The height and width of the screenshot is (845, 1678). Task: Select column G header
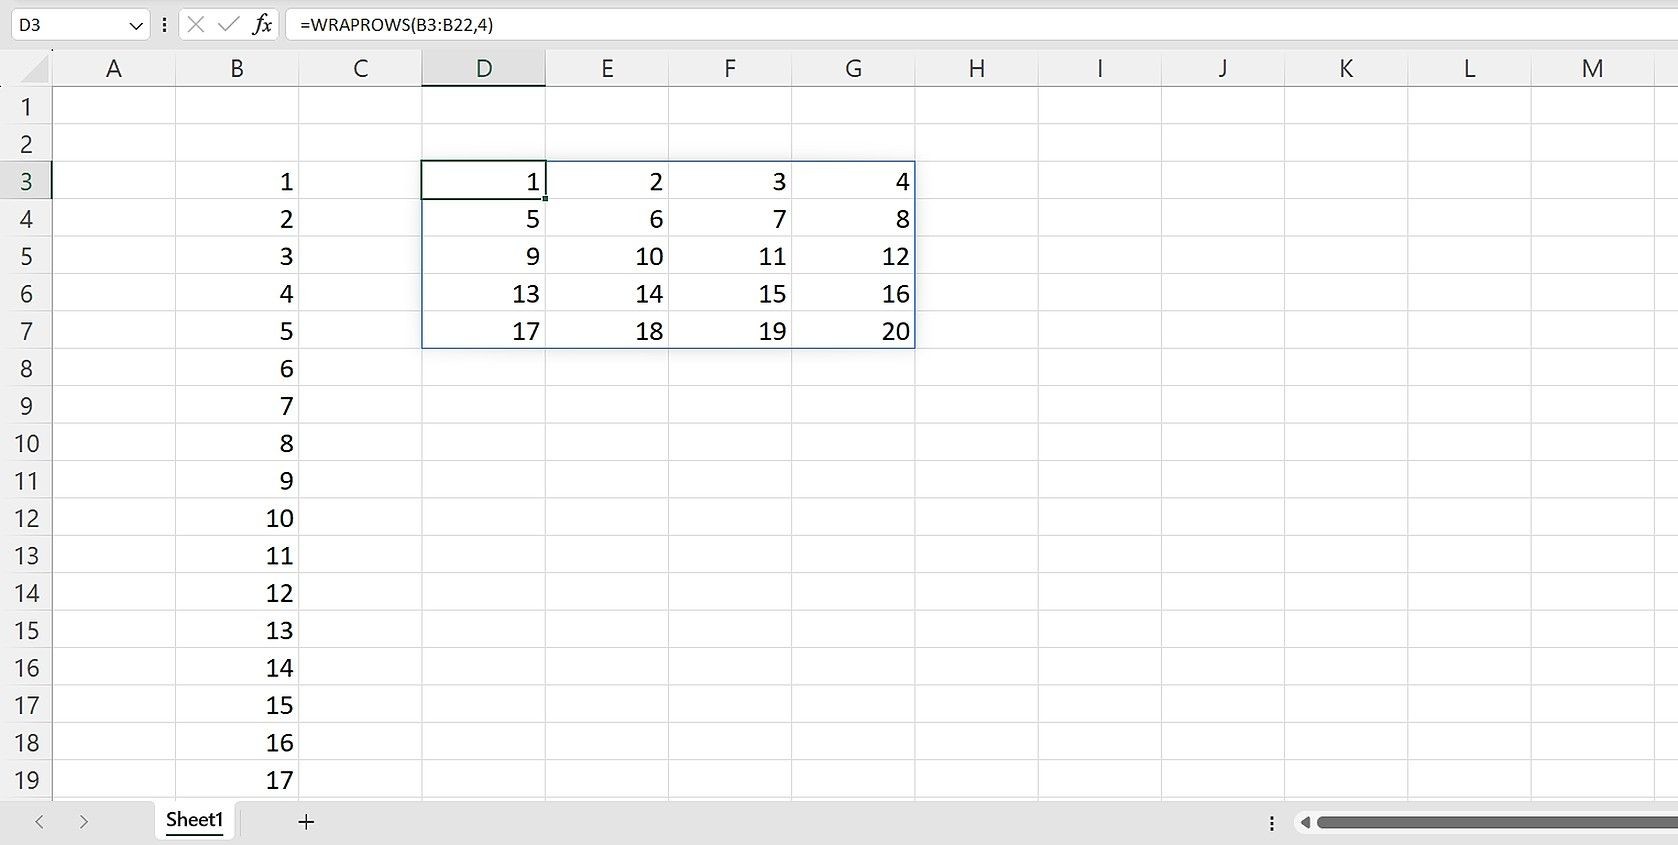pos(853,68)
